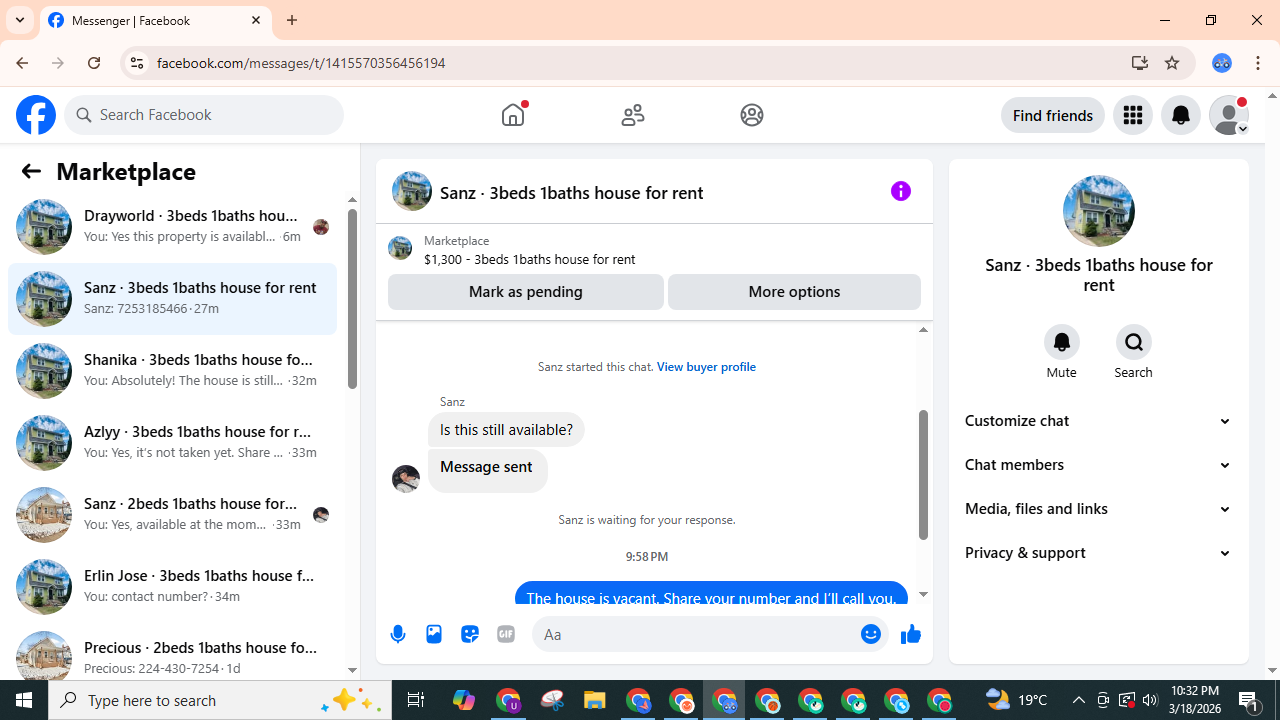Open Drayworld 3beds conversation
This screenshot has height=720, width=1280.
point(172,226)
